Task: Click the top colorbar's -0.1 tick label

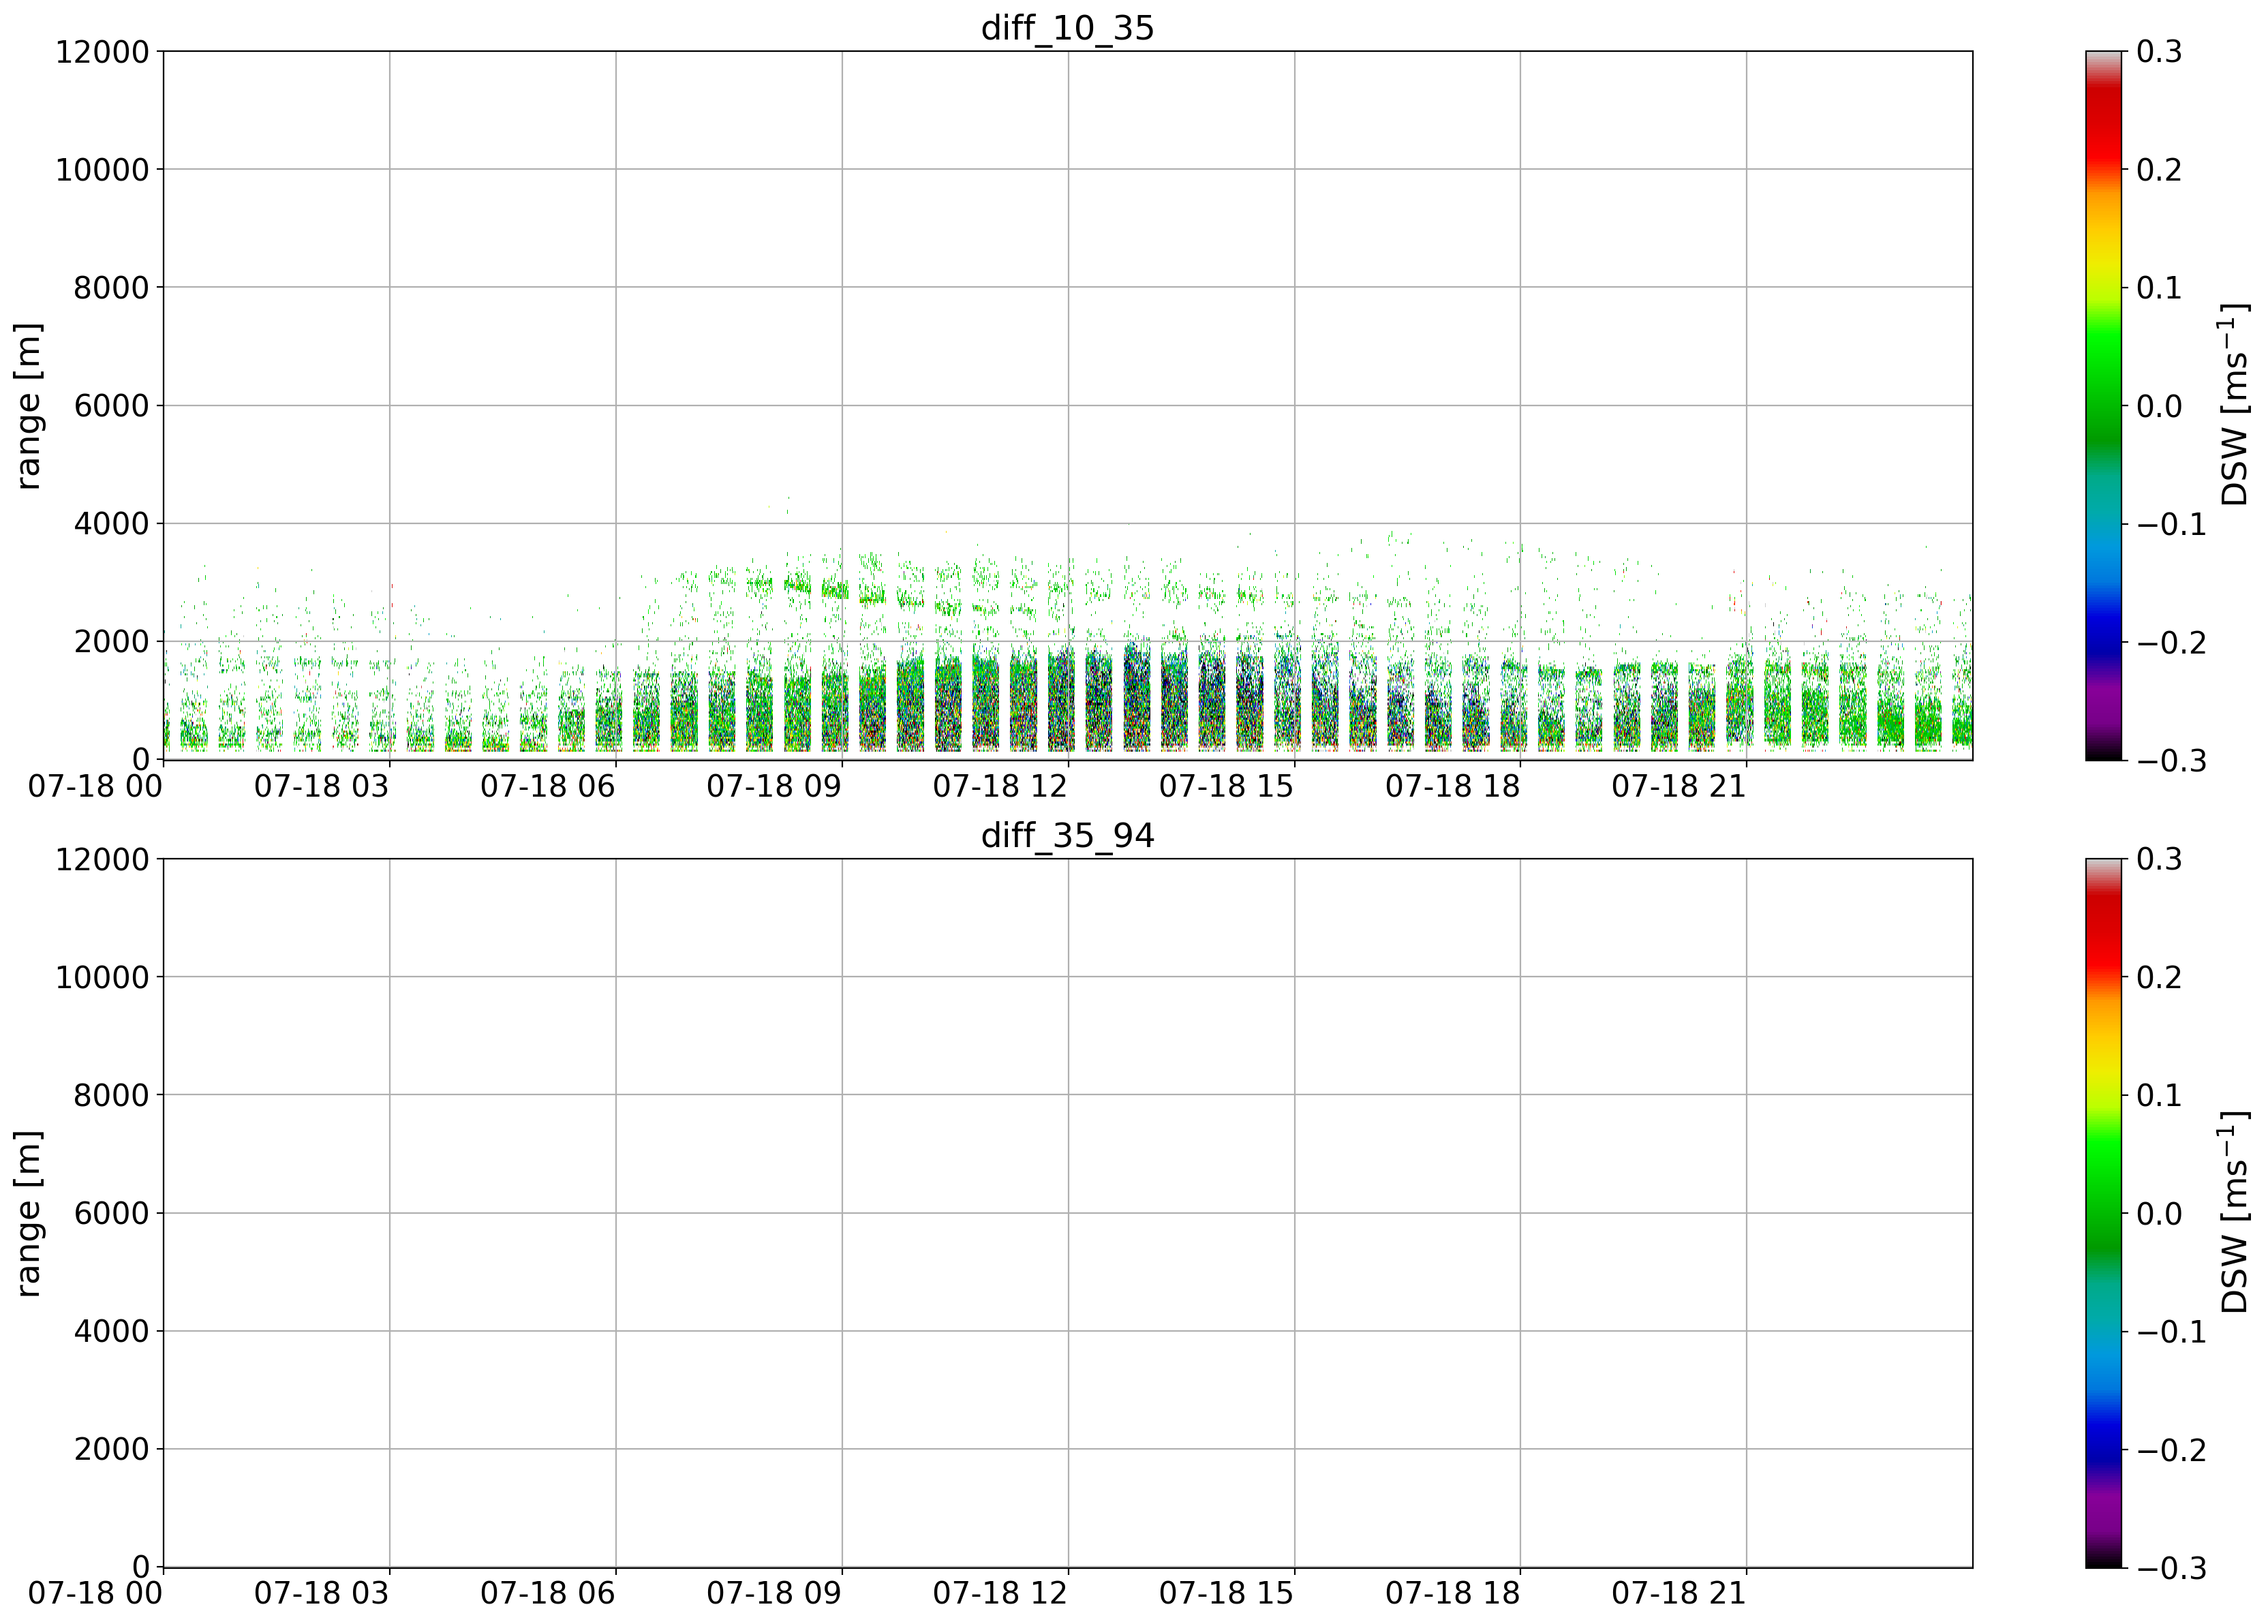Action: (x=2170, y=524)
